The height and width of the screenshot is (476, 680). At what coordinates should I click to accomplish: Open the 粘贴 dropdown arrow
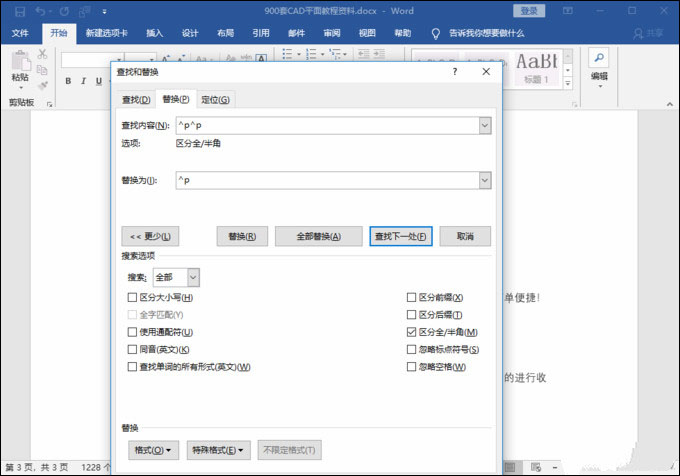coord(20,88)
